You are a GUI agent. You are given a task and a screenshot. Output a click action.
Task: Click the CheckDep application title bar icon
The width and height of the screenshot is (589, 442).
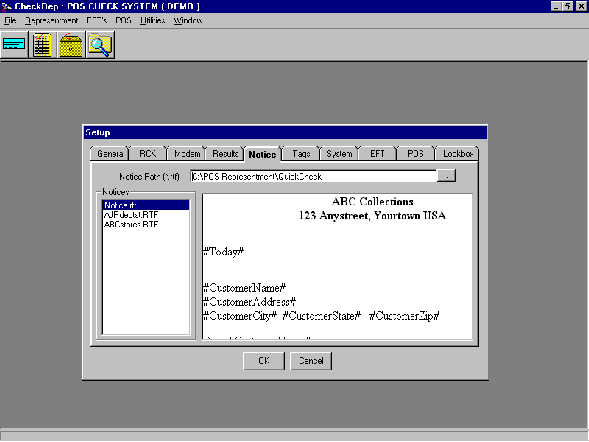6,6
